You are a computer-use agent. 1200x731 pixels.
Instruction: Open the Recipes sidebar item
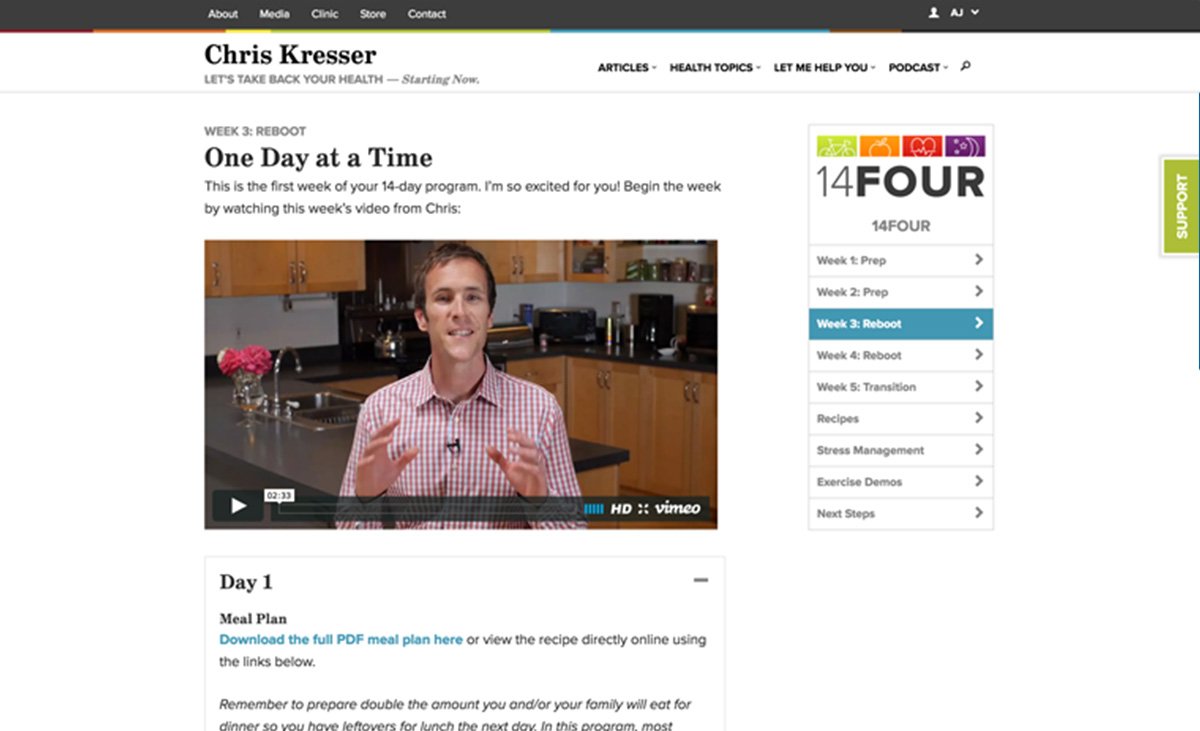pyautogui.click(x=901, y=418)
